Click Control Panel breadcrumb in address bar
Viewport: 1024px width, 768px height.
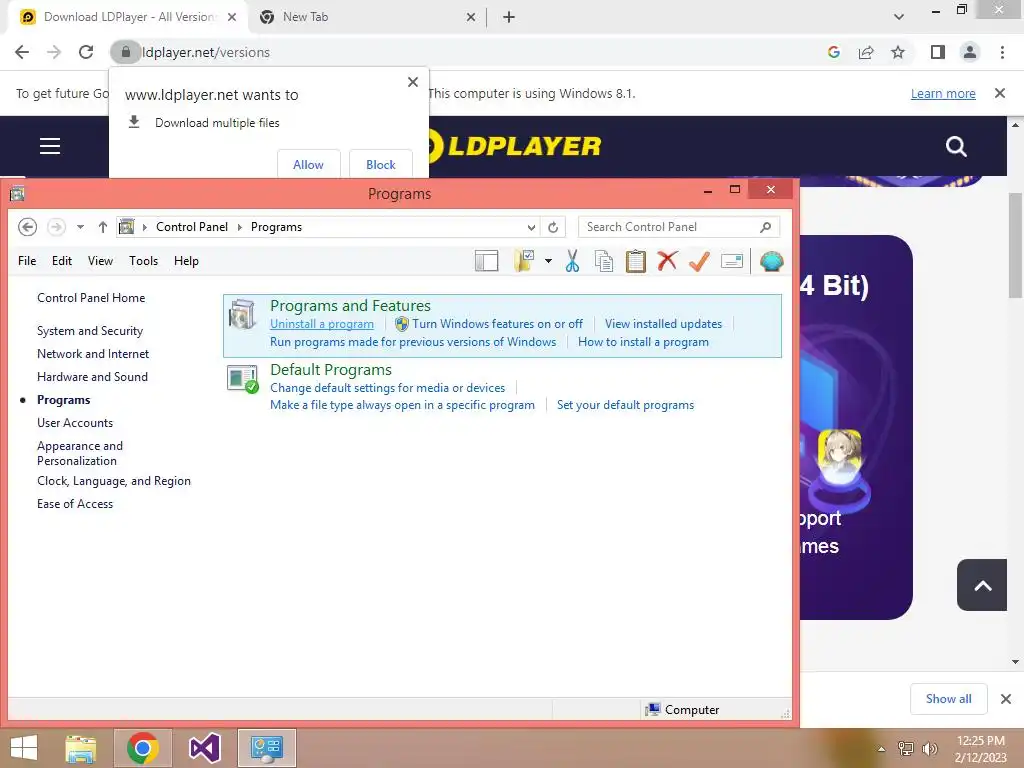[x=192, y=227]
